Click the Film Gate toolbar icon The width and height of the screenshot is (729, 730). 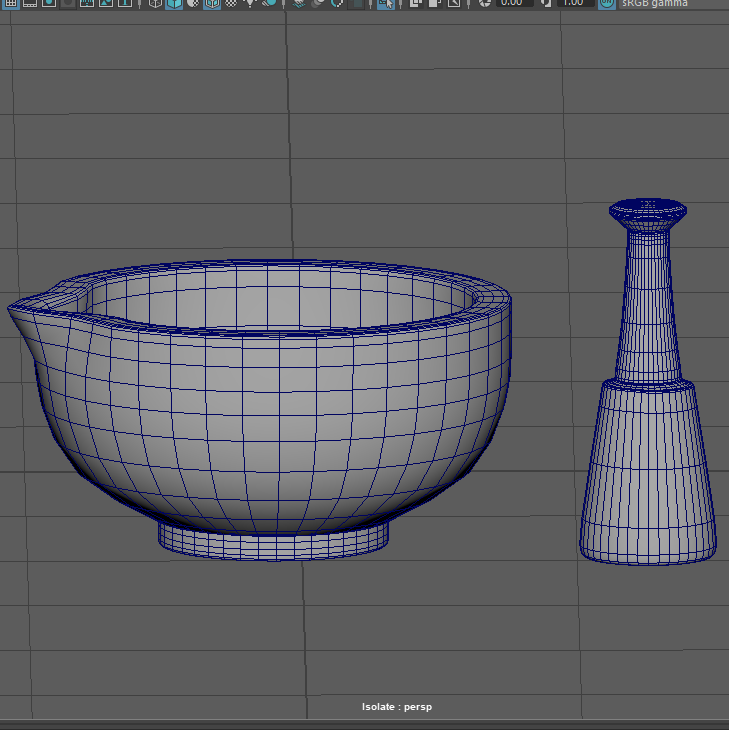click(30, 3)
